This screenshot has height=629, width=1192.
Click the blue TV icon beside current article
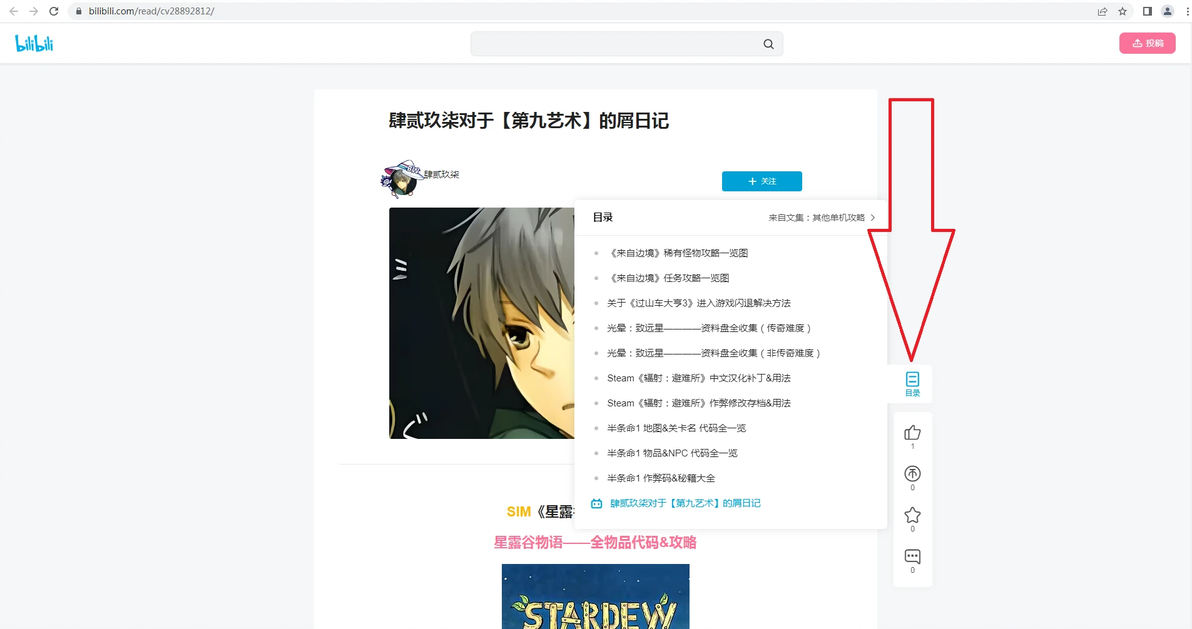point(597,504)
